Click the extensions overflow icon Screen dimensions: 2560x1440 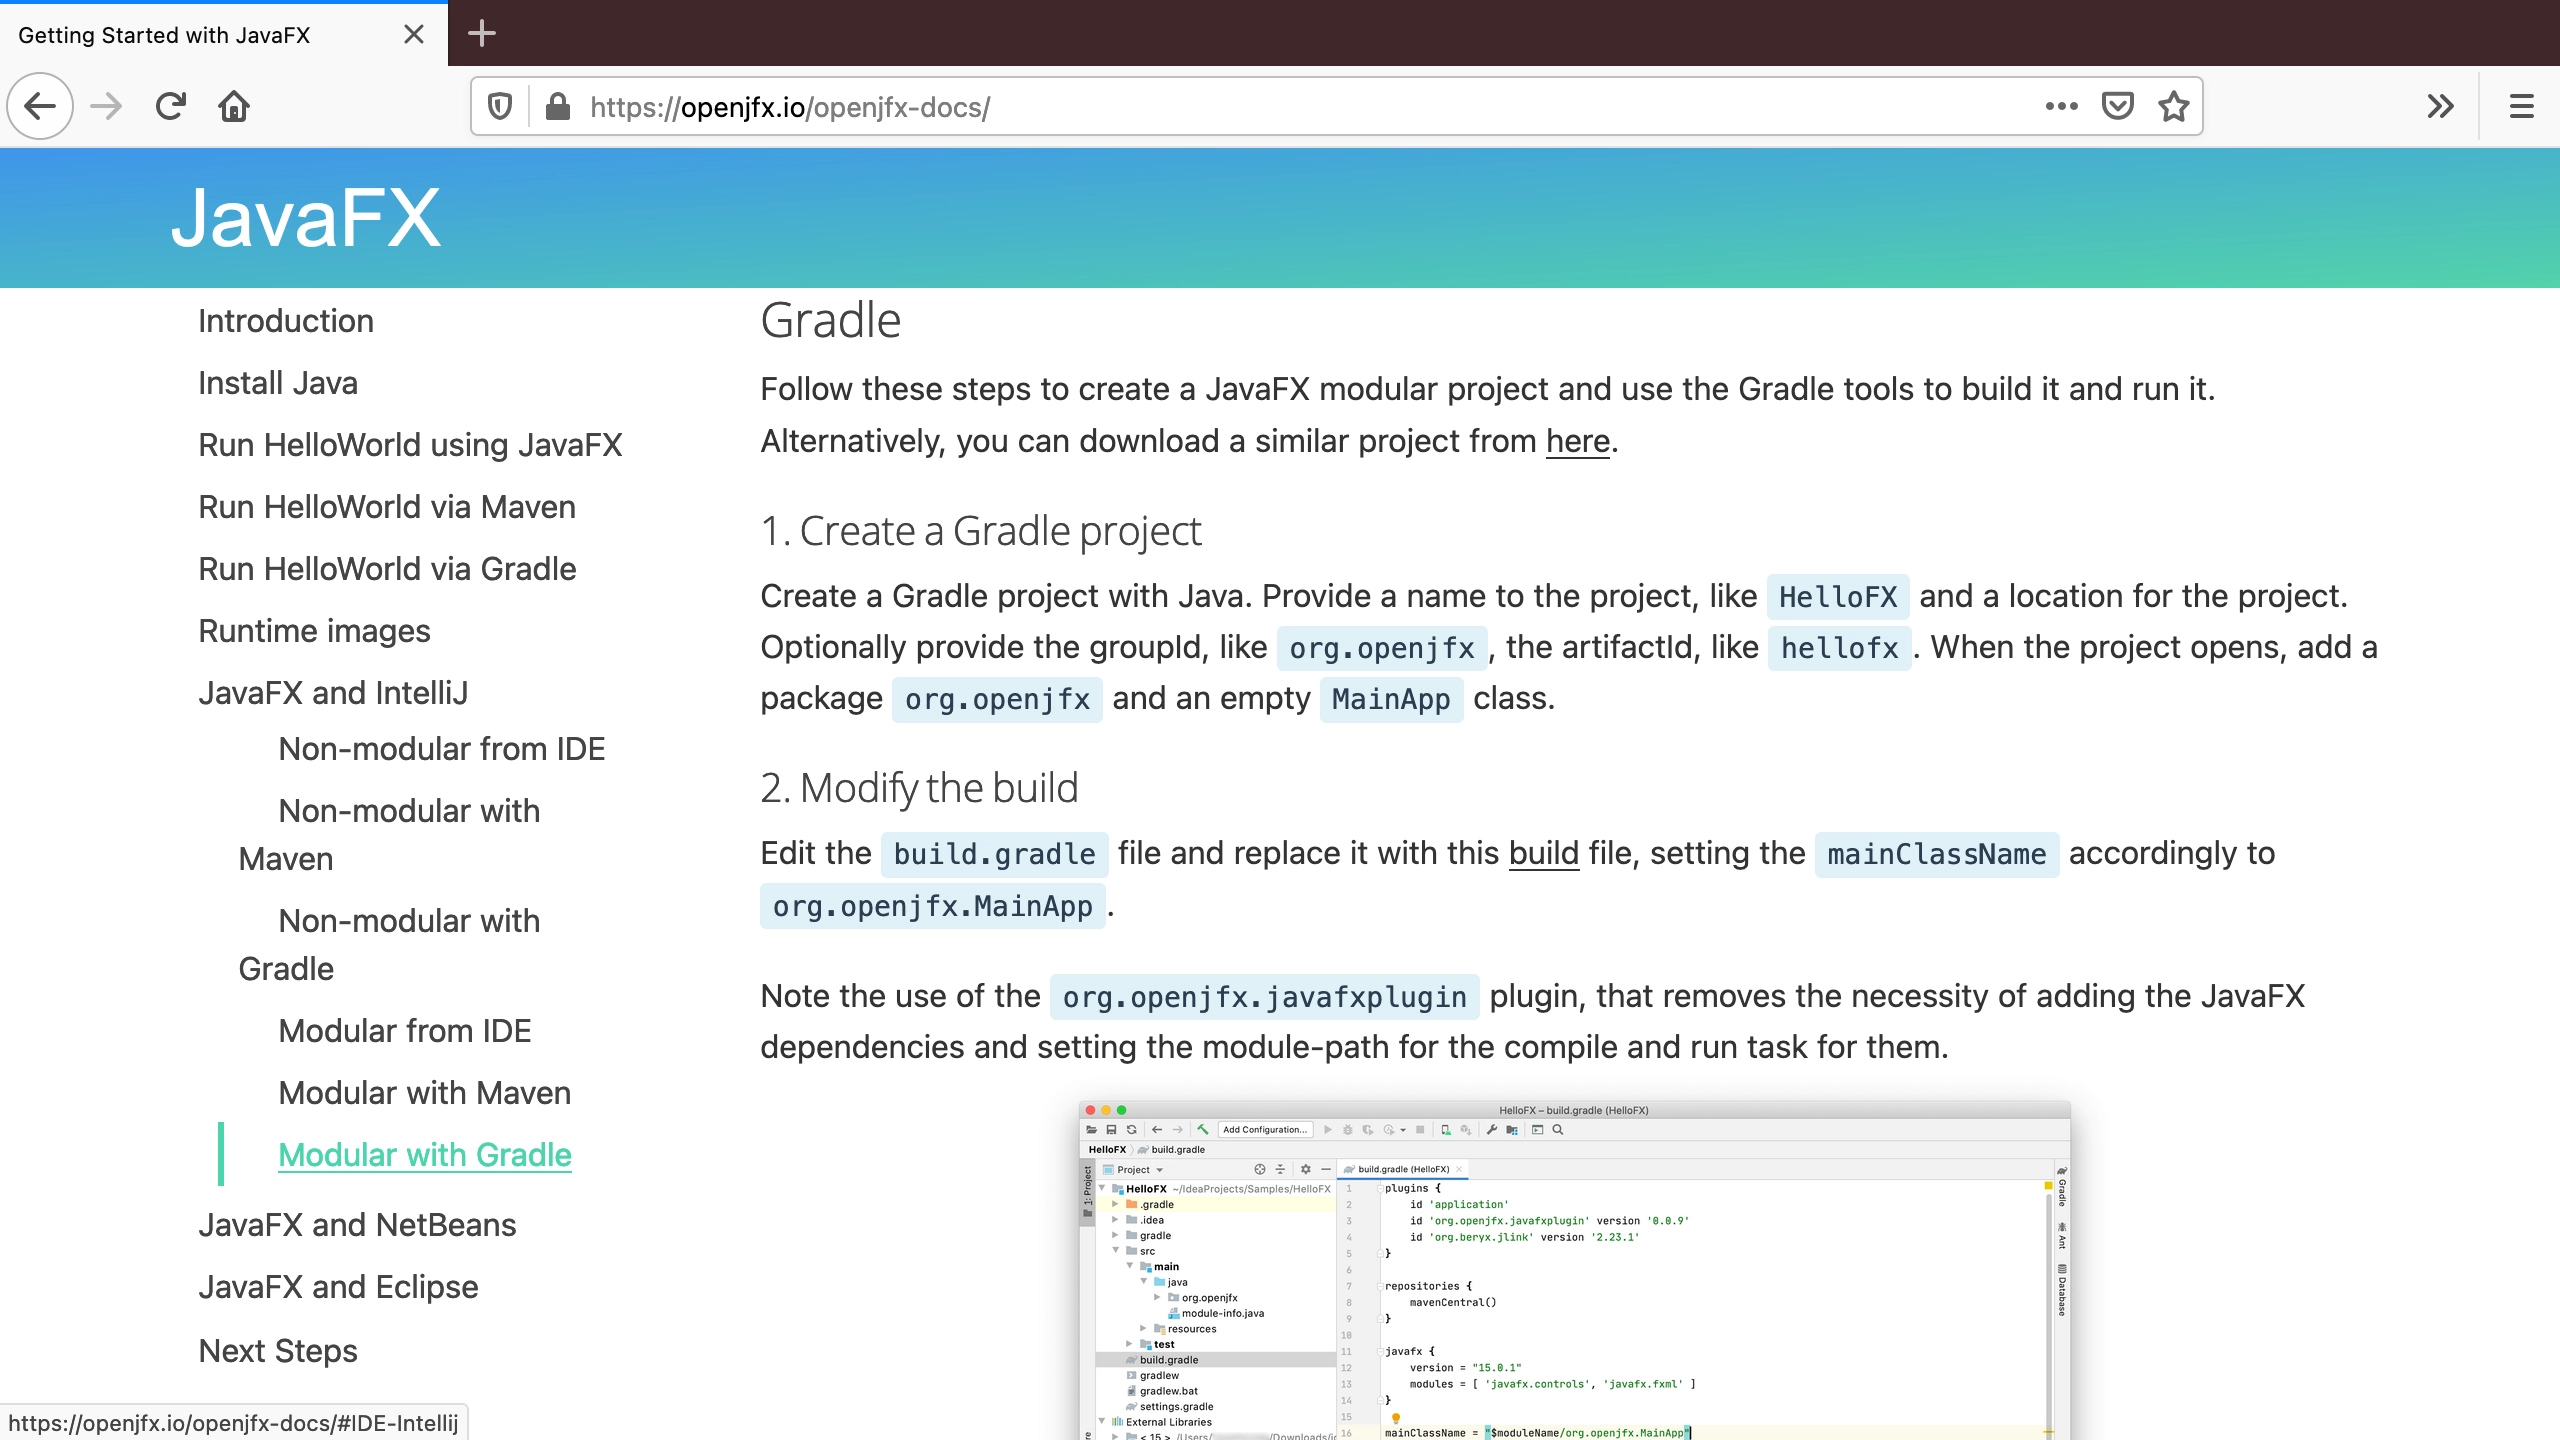coord(2440,105)
